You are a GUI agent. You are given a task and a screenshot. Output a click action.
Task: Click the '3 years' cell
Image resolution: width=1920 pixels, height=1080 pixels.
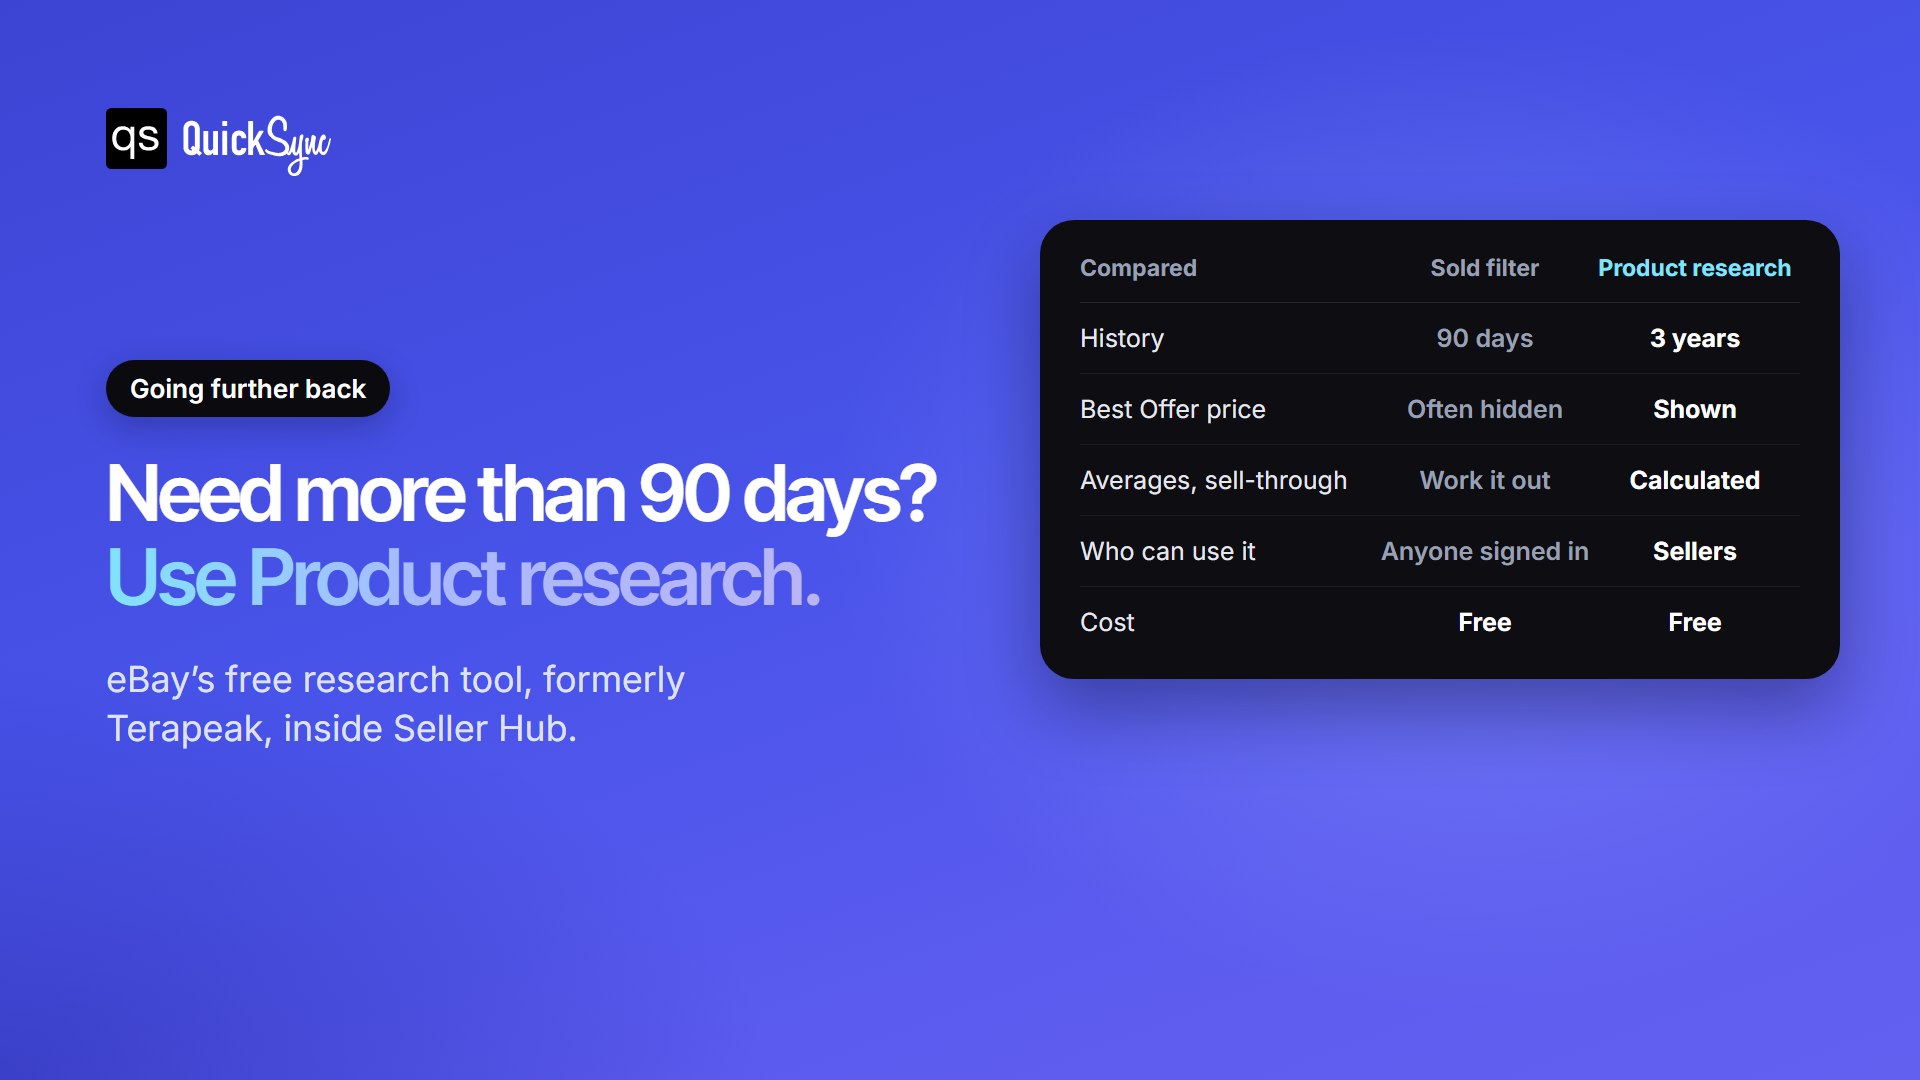coord(1694,338)
